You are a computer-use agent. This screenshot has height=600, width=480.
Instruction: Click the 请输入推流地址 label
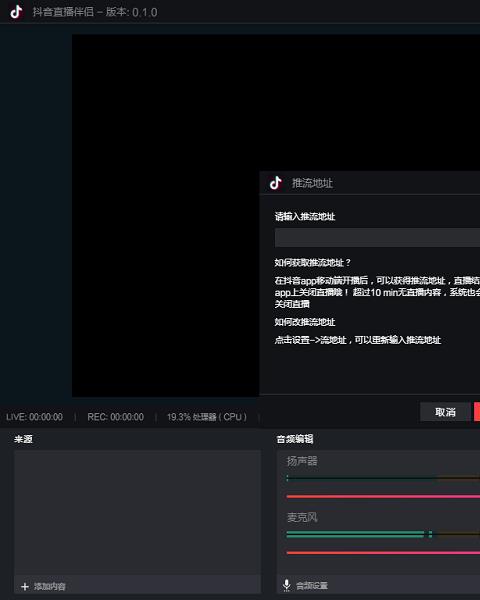coord(305,217)
